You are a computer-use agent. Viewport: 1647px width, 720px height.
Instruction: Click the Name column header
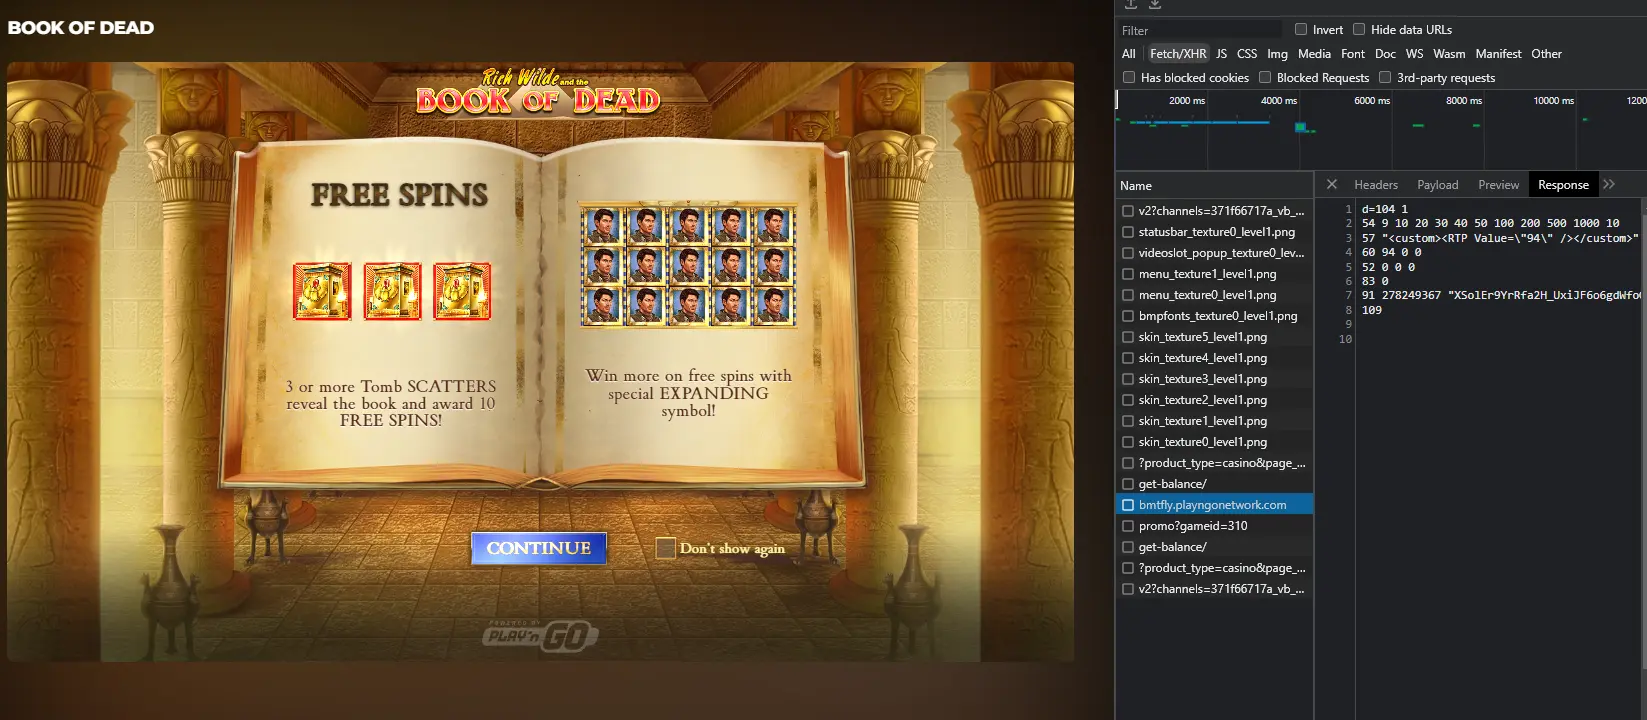pos(1214,186)
